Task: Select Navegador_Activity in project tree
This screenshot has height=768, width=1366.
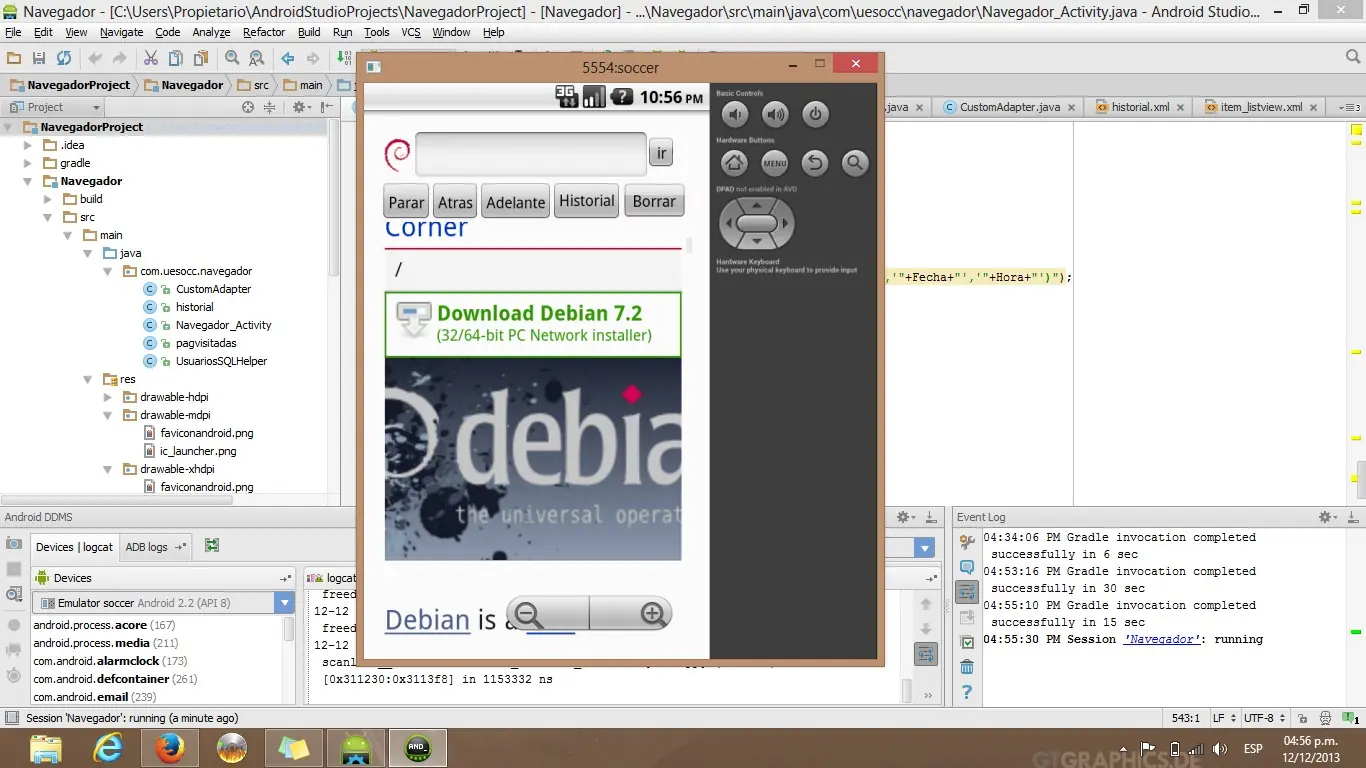Action: pos(223,325)
